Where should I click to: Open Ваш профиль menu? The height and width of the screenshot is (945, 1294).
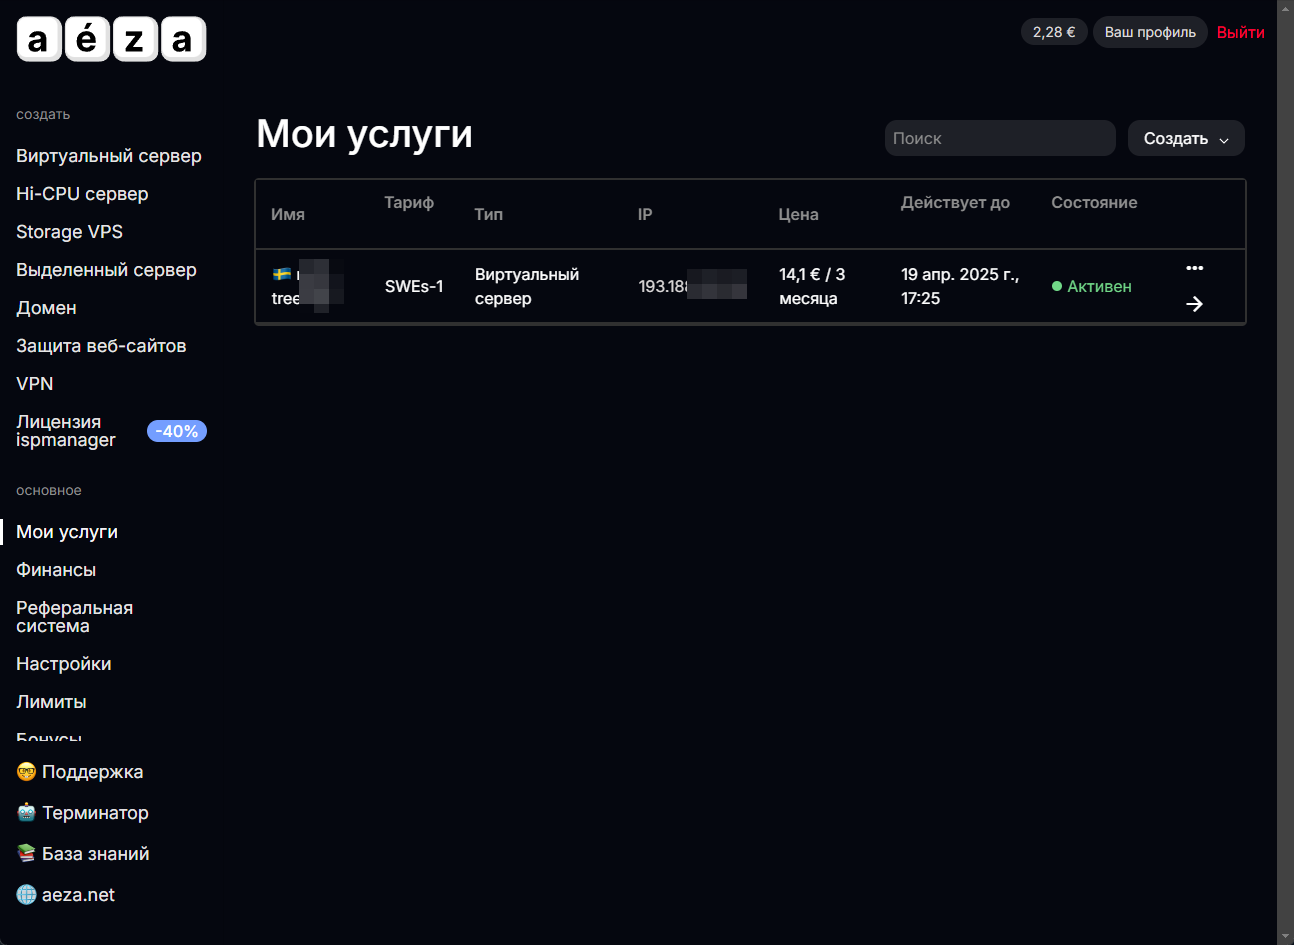pyautogui.click(x=1149, y=32)
